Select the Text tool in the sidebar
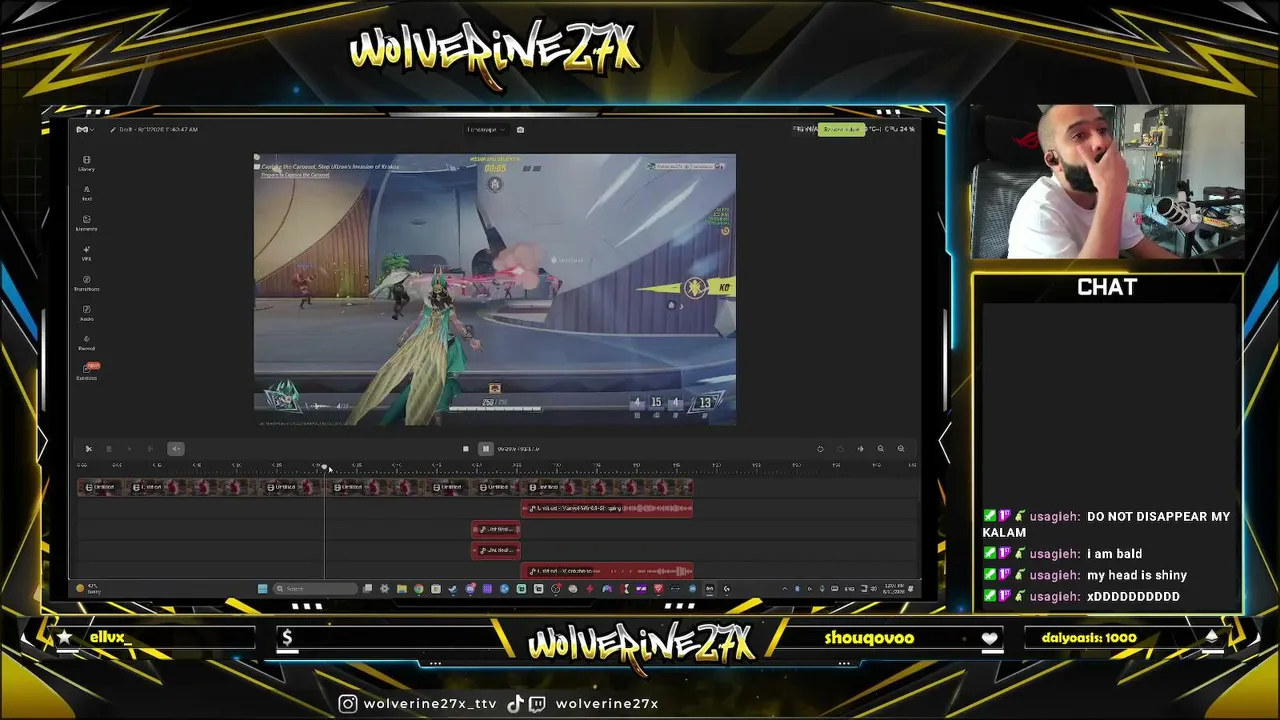The width and height of the screenshot is (1280, 720). coord(86,193)
